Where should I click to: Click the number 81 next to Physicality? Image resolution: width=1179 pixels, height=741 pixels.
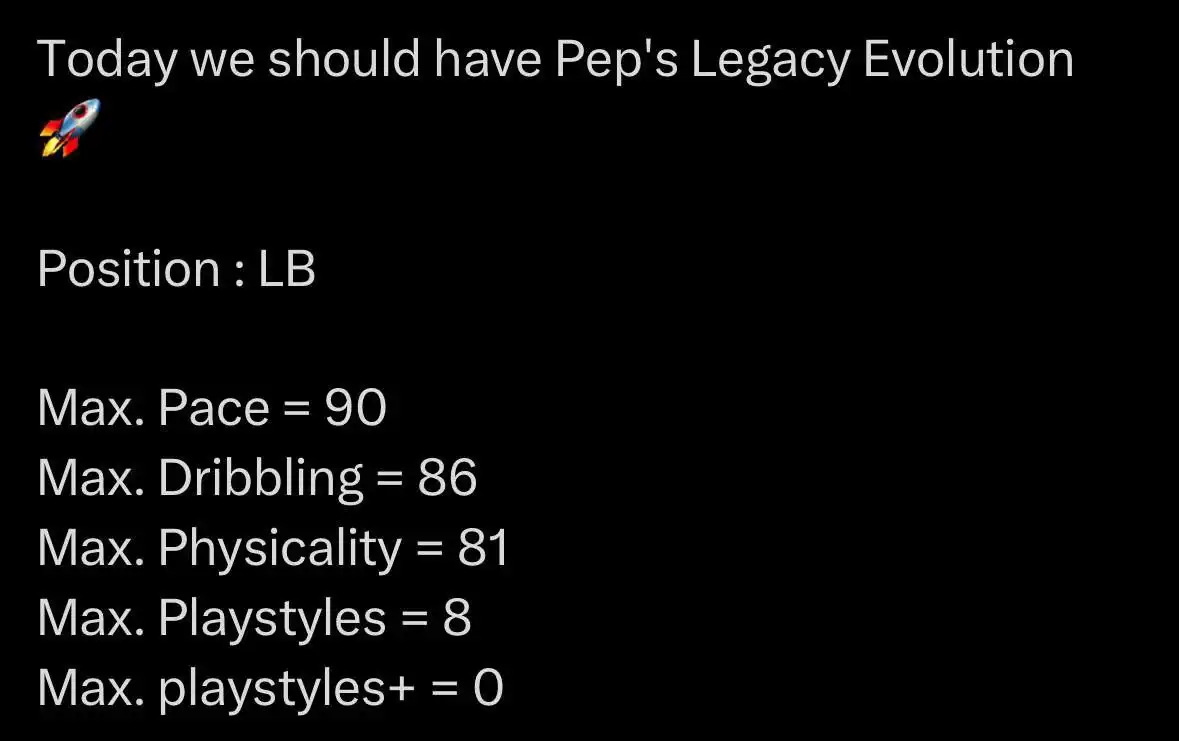coord(483,548)
